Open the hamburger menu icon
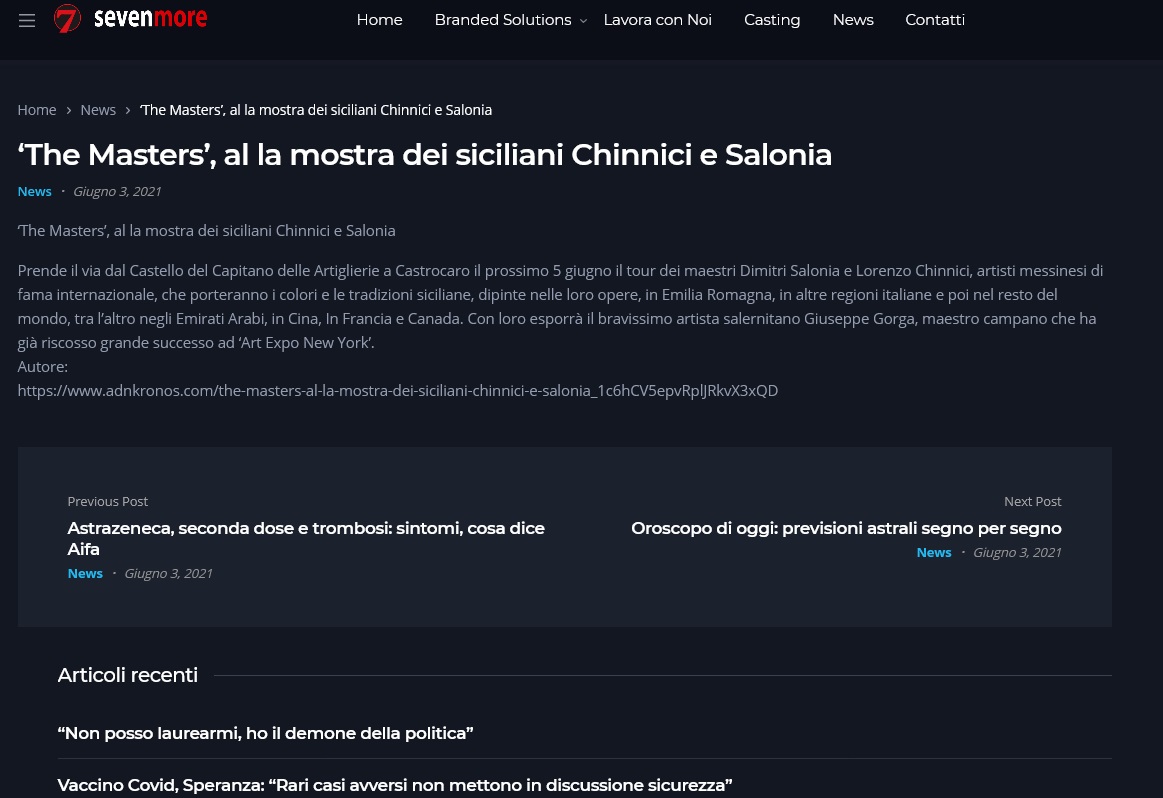 tap(27, 21)
